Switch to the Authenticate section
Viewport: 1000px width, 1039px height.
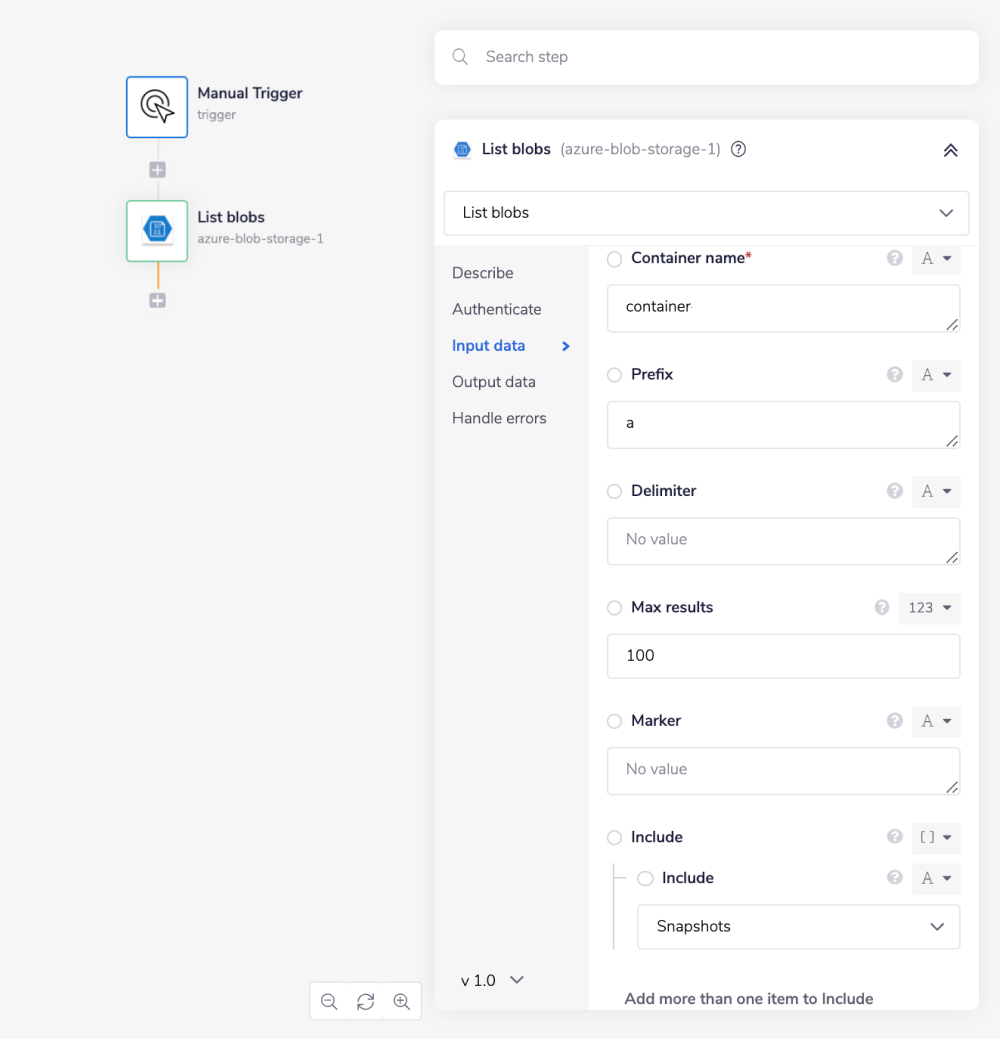(496, 310)
